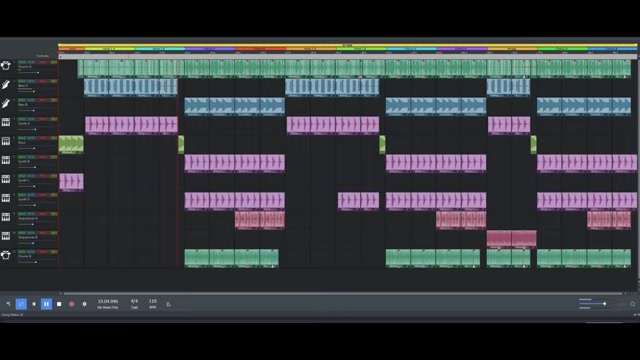Arm recording on the Synth C track
The width and height of the screenshot is (640, 360).
[x=43, y=176]
